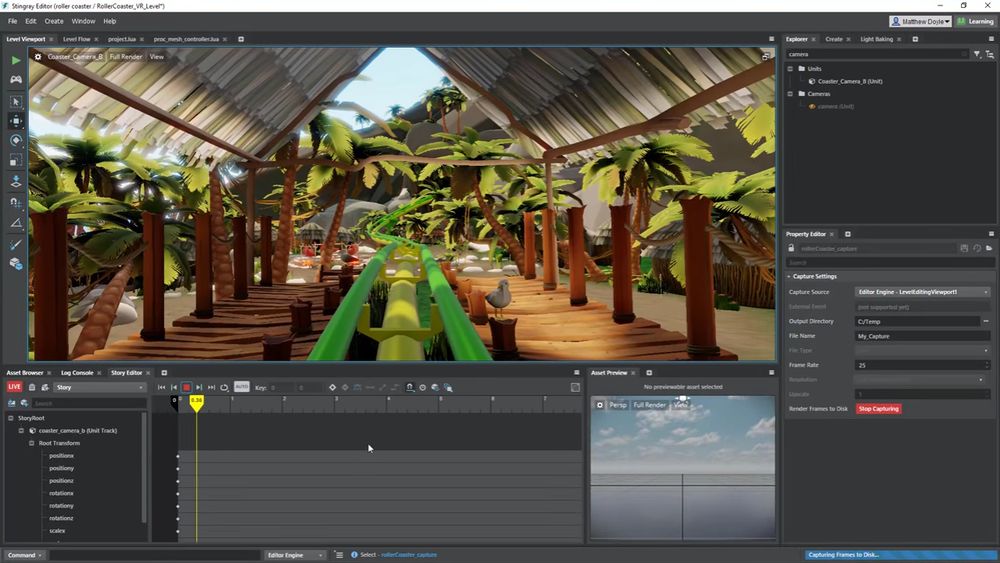This screenshot has height=563, width=1000.
Task: Collapse the Units group in Explorer
Action: 790,69
